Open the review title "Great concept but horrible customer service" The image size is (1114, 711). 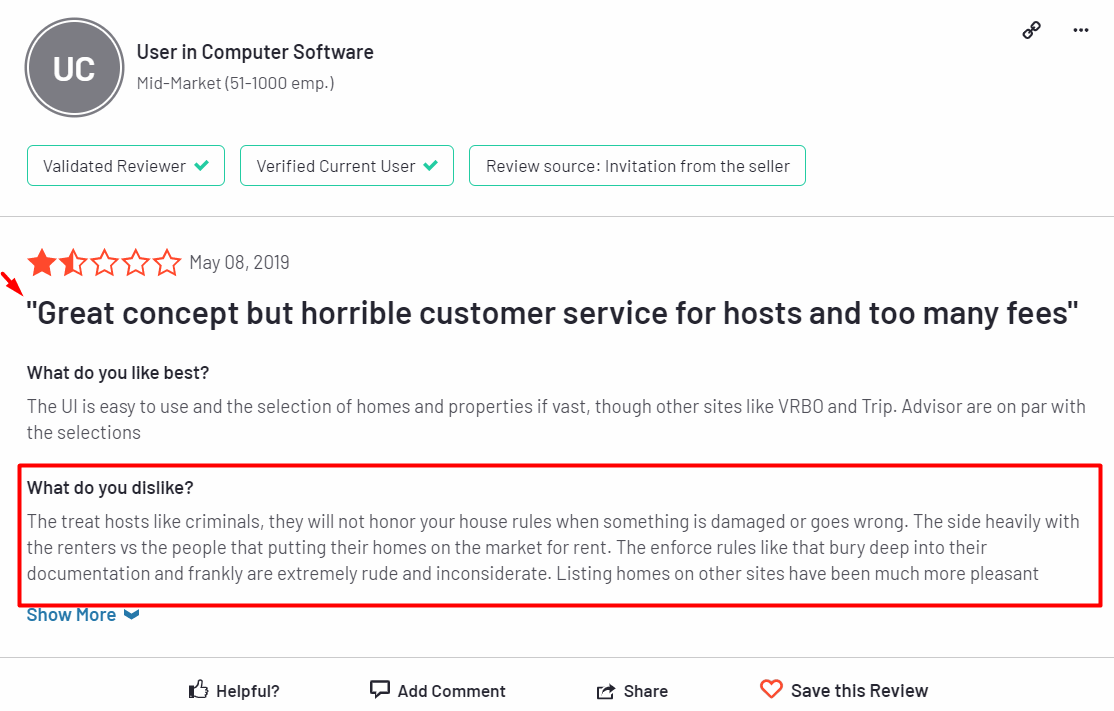[x=552, y=313]
